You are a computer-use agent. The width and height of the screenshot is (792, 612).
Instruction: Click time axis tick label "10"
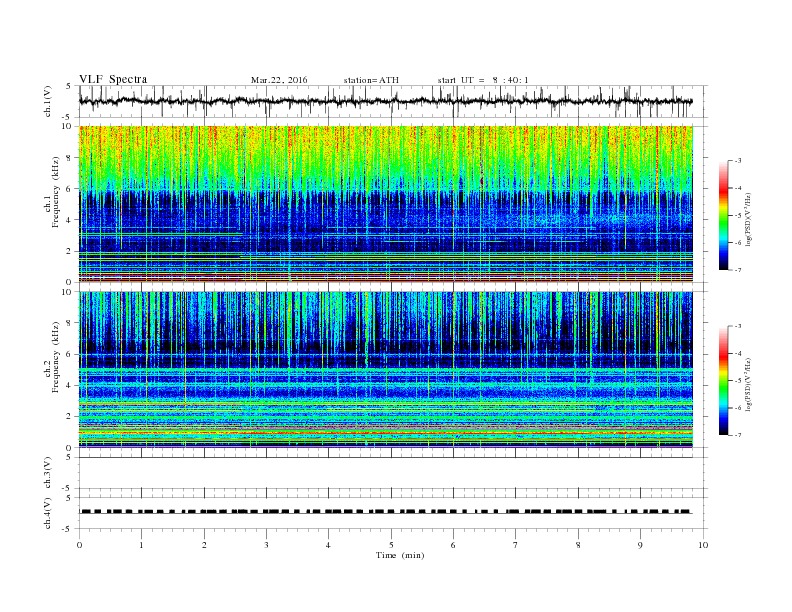[x=703, y=545]
